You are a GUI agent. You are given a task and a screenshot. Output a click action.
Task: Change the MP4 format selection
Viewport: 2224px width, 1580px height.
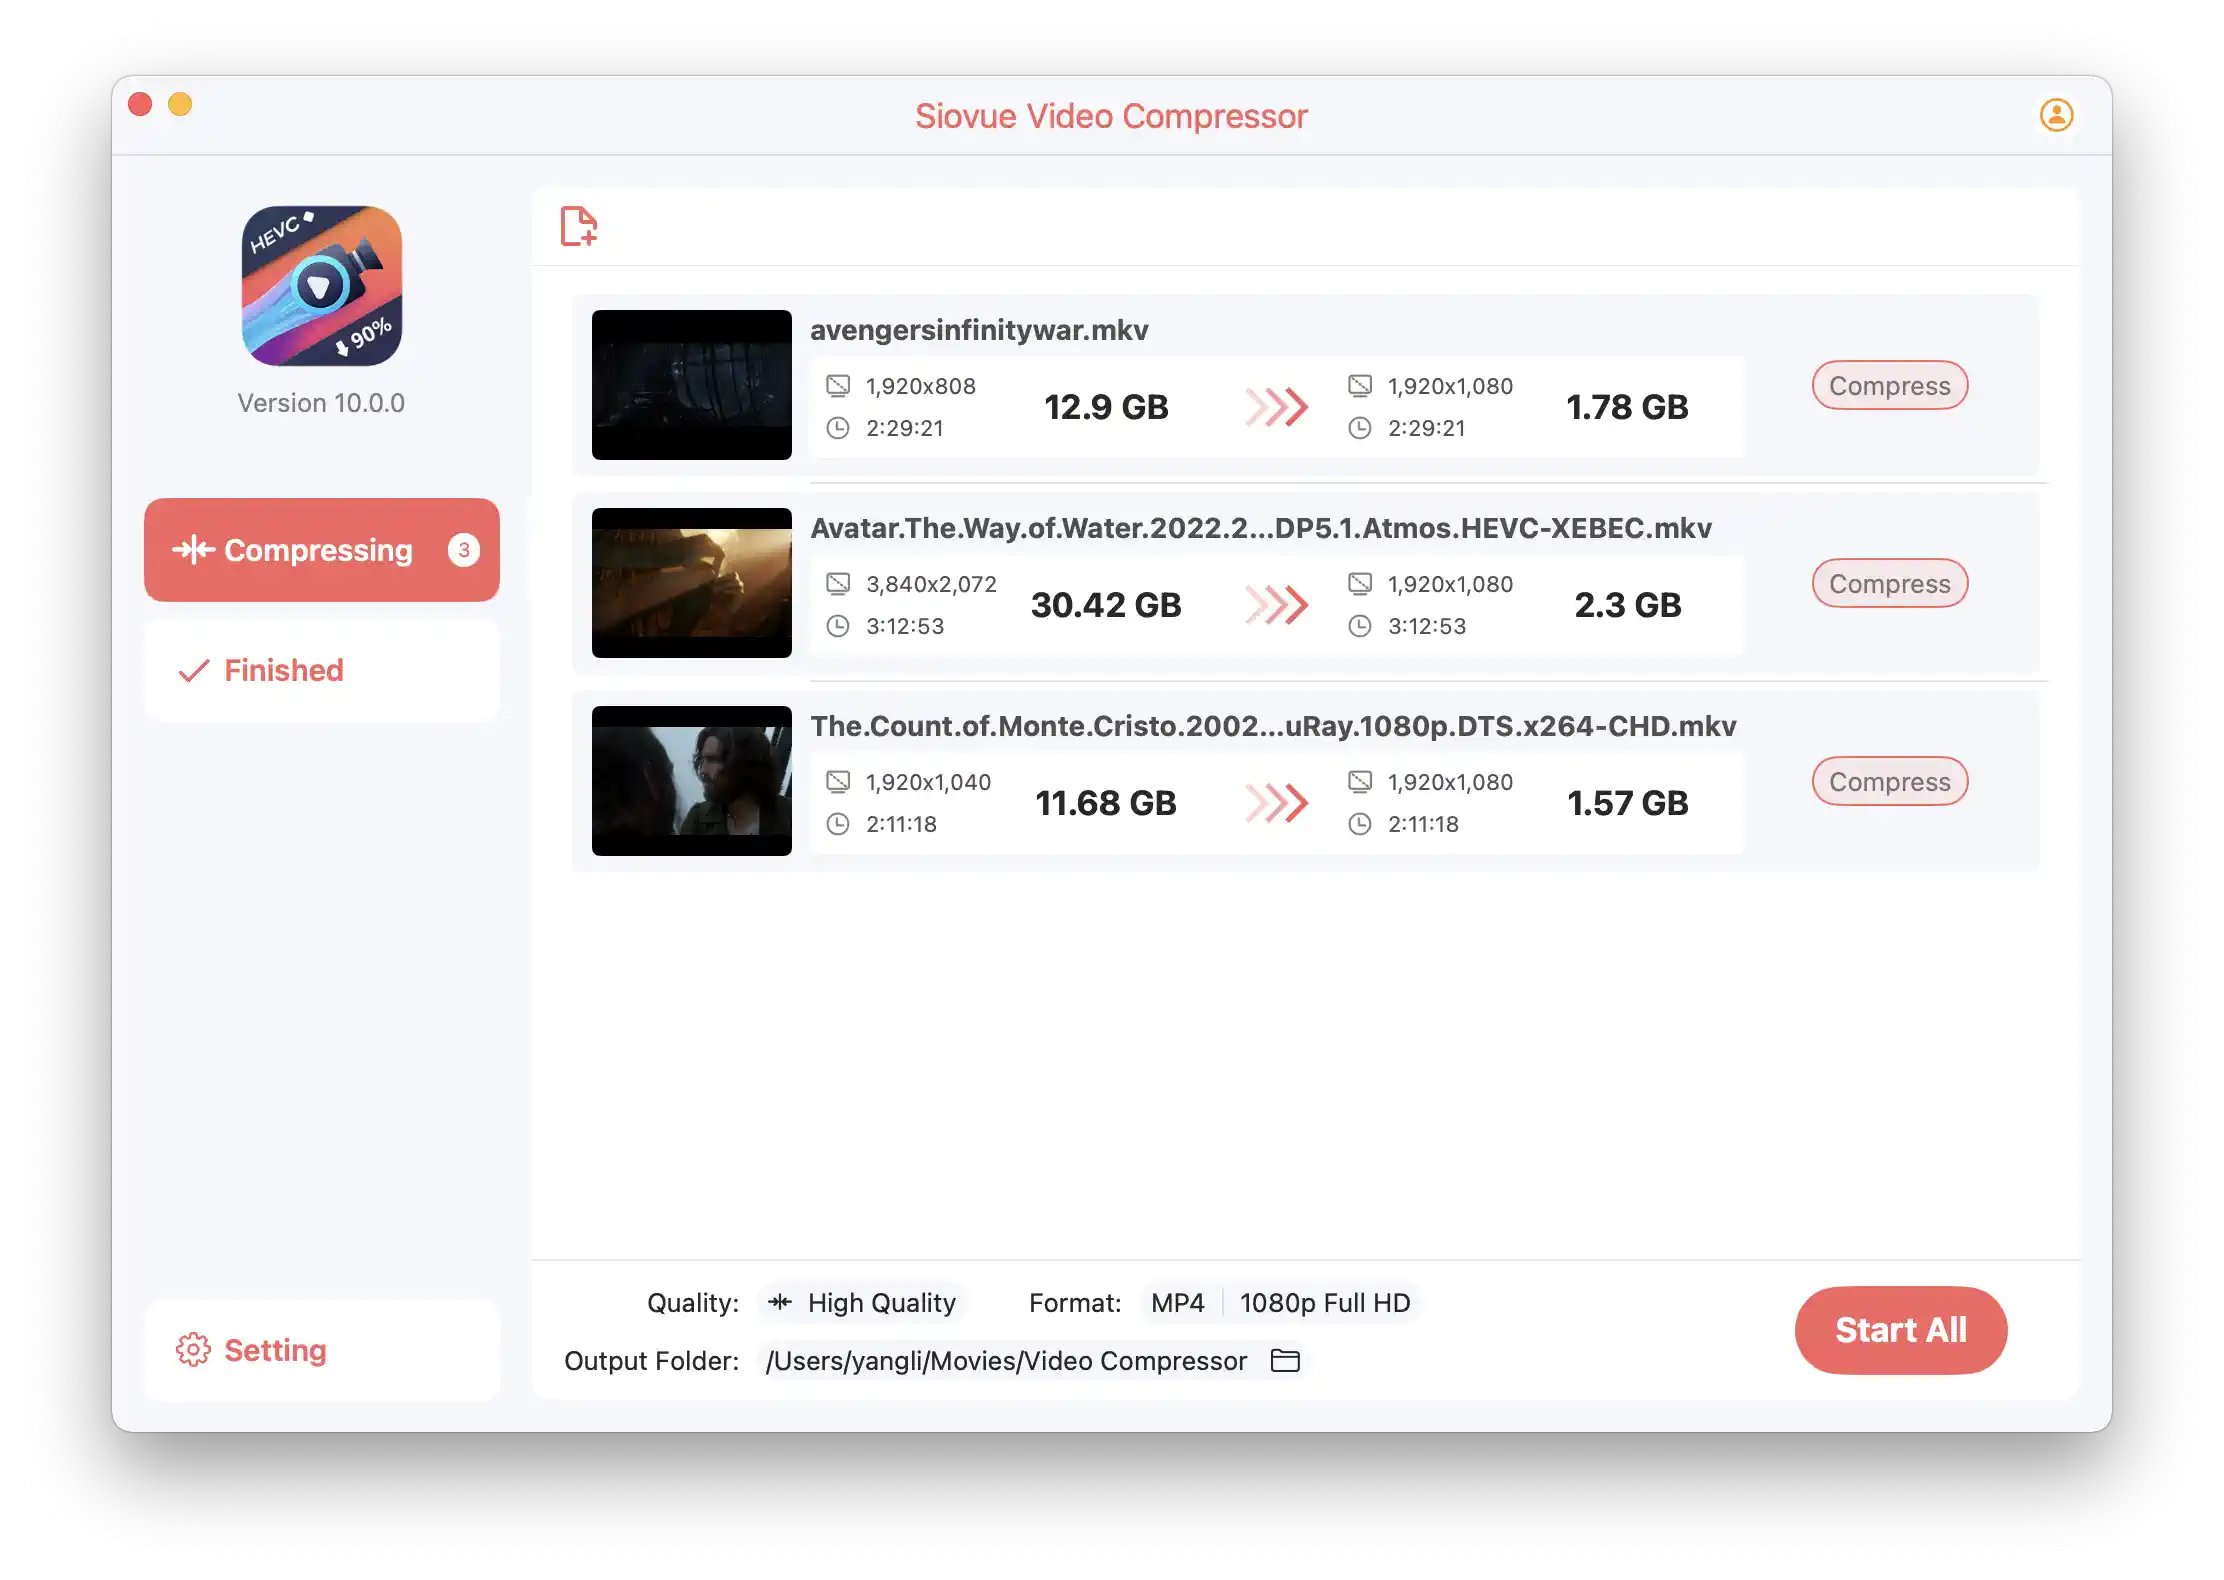click(1177, 1302)
